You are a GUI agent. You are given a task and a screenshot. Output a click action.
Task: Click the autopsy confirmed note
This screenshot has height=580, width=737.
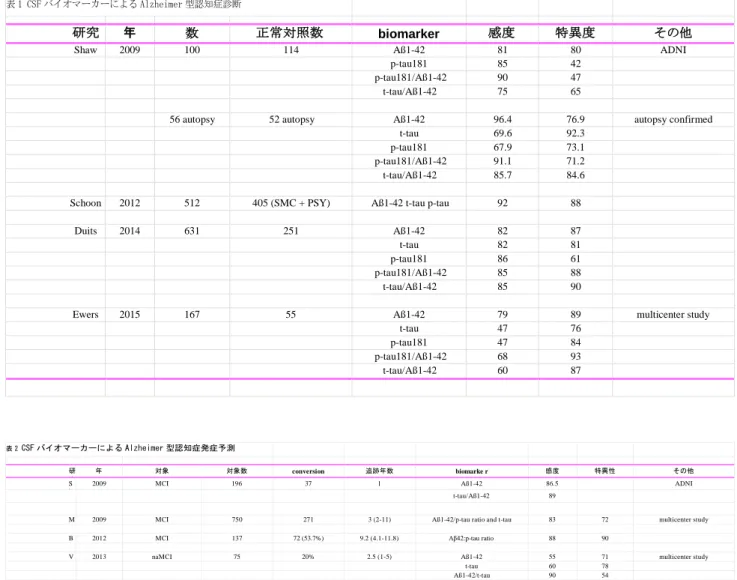[x=673, y=119]
